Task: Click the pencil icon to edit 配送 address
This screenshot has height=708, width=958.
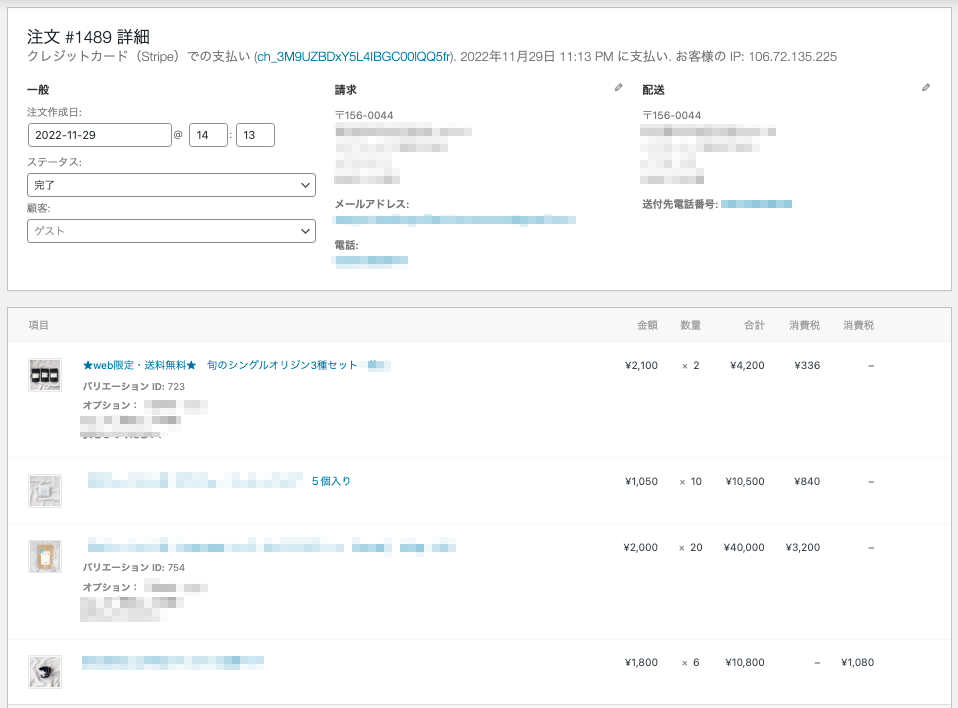Action: coord(926,88)
